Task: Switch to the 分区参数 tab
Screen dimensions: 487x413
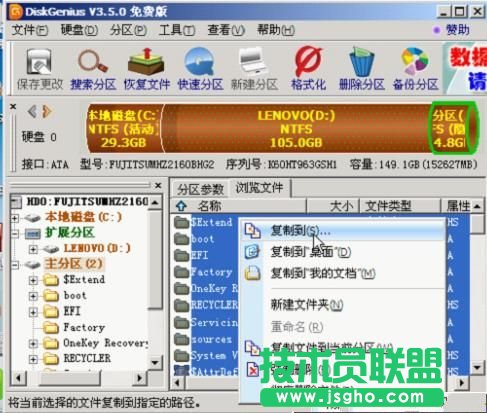Action: 200,189
